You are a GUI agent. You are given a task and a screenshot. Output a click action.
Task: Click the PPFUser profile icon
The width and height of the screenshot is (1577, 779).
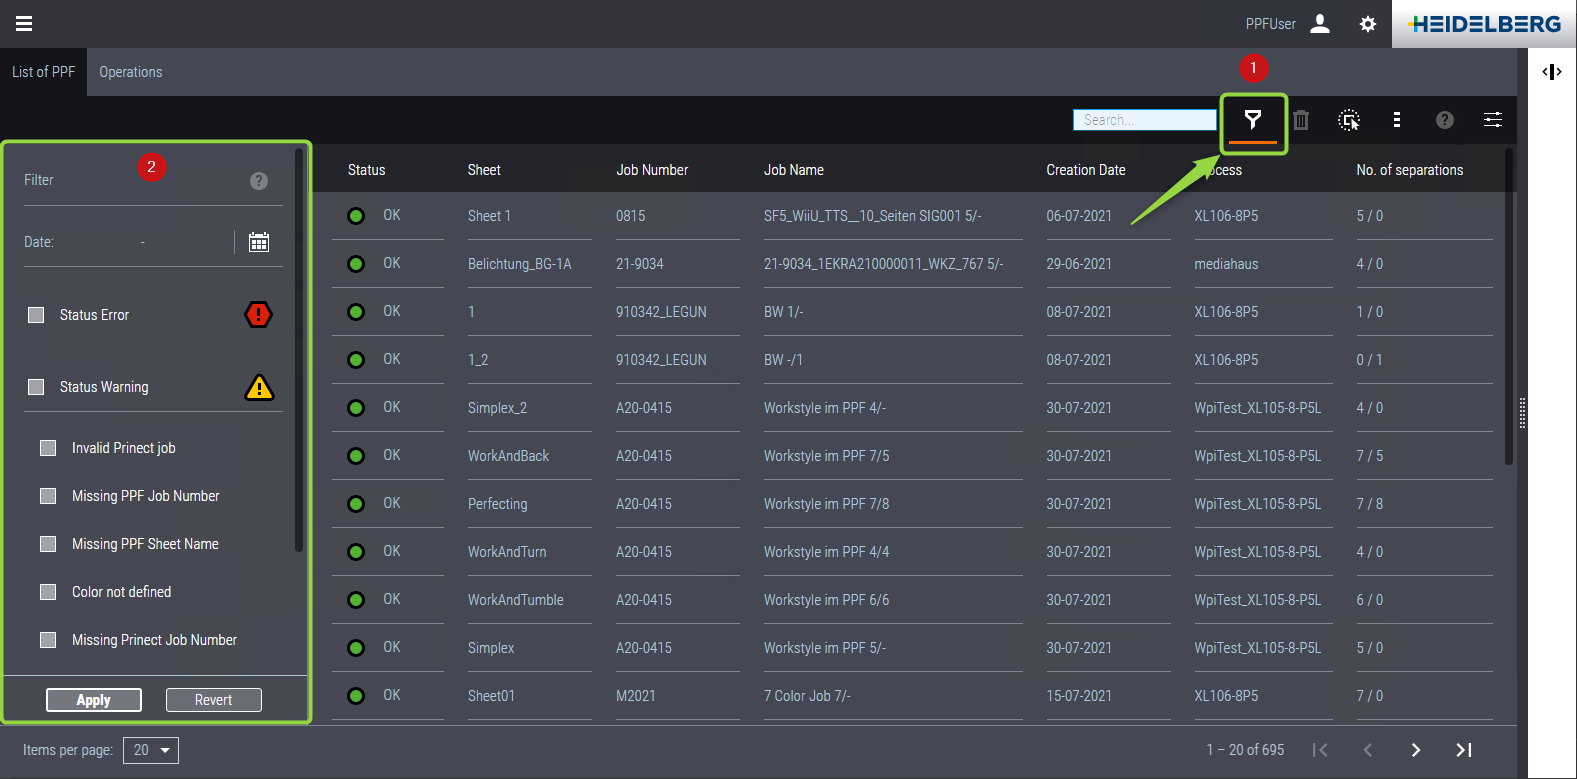[x=1320, y=24]
